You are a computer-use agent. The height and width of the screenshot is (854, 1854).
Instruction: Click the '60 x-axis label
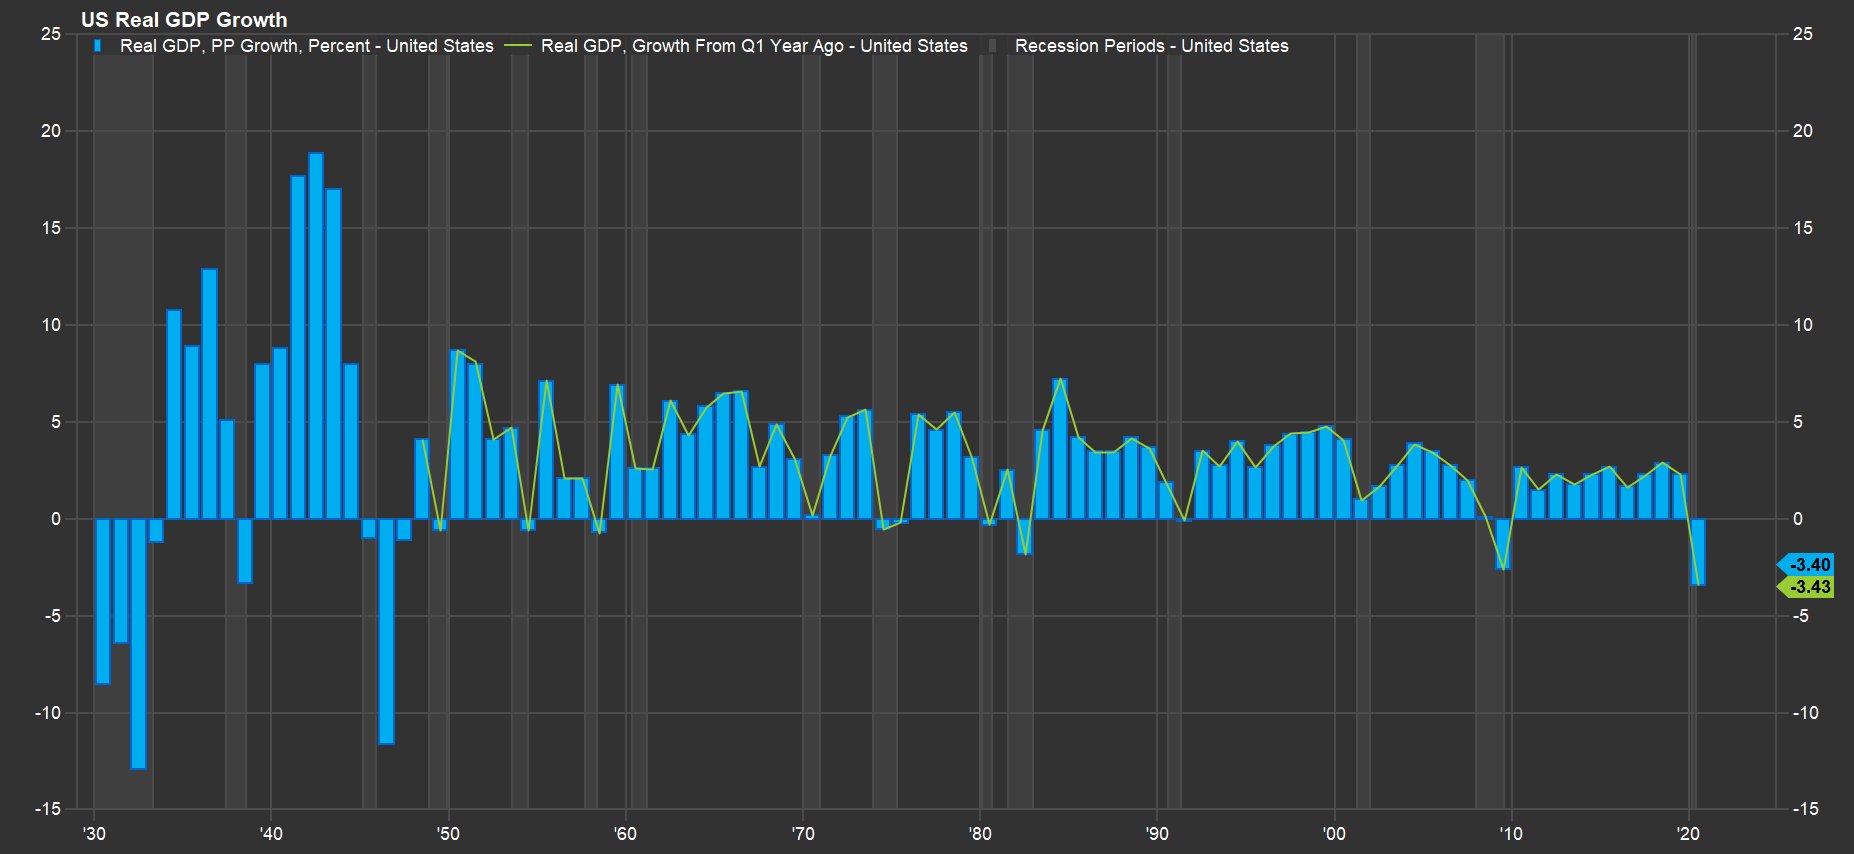point(625,834)
